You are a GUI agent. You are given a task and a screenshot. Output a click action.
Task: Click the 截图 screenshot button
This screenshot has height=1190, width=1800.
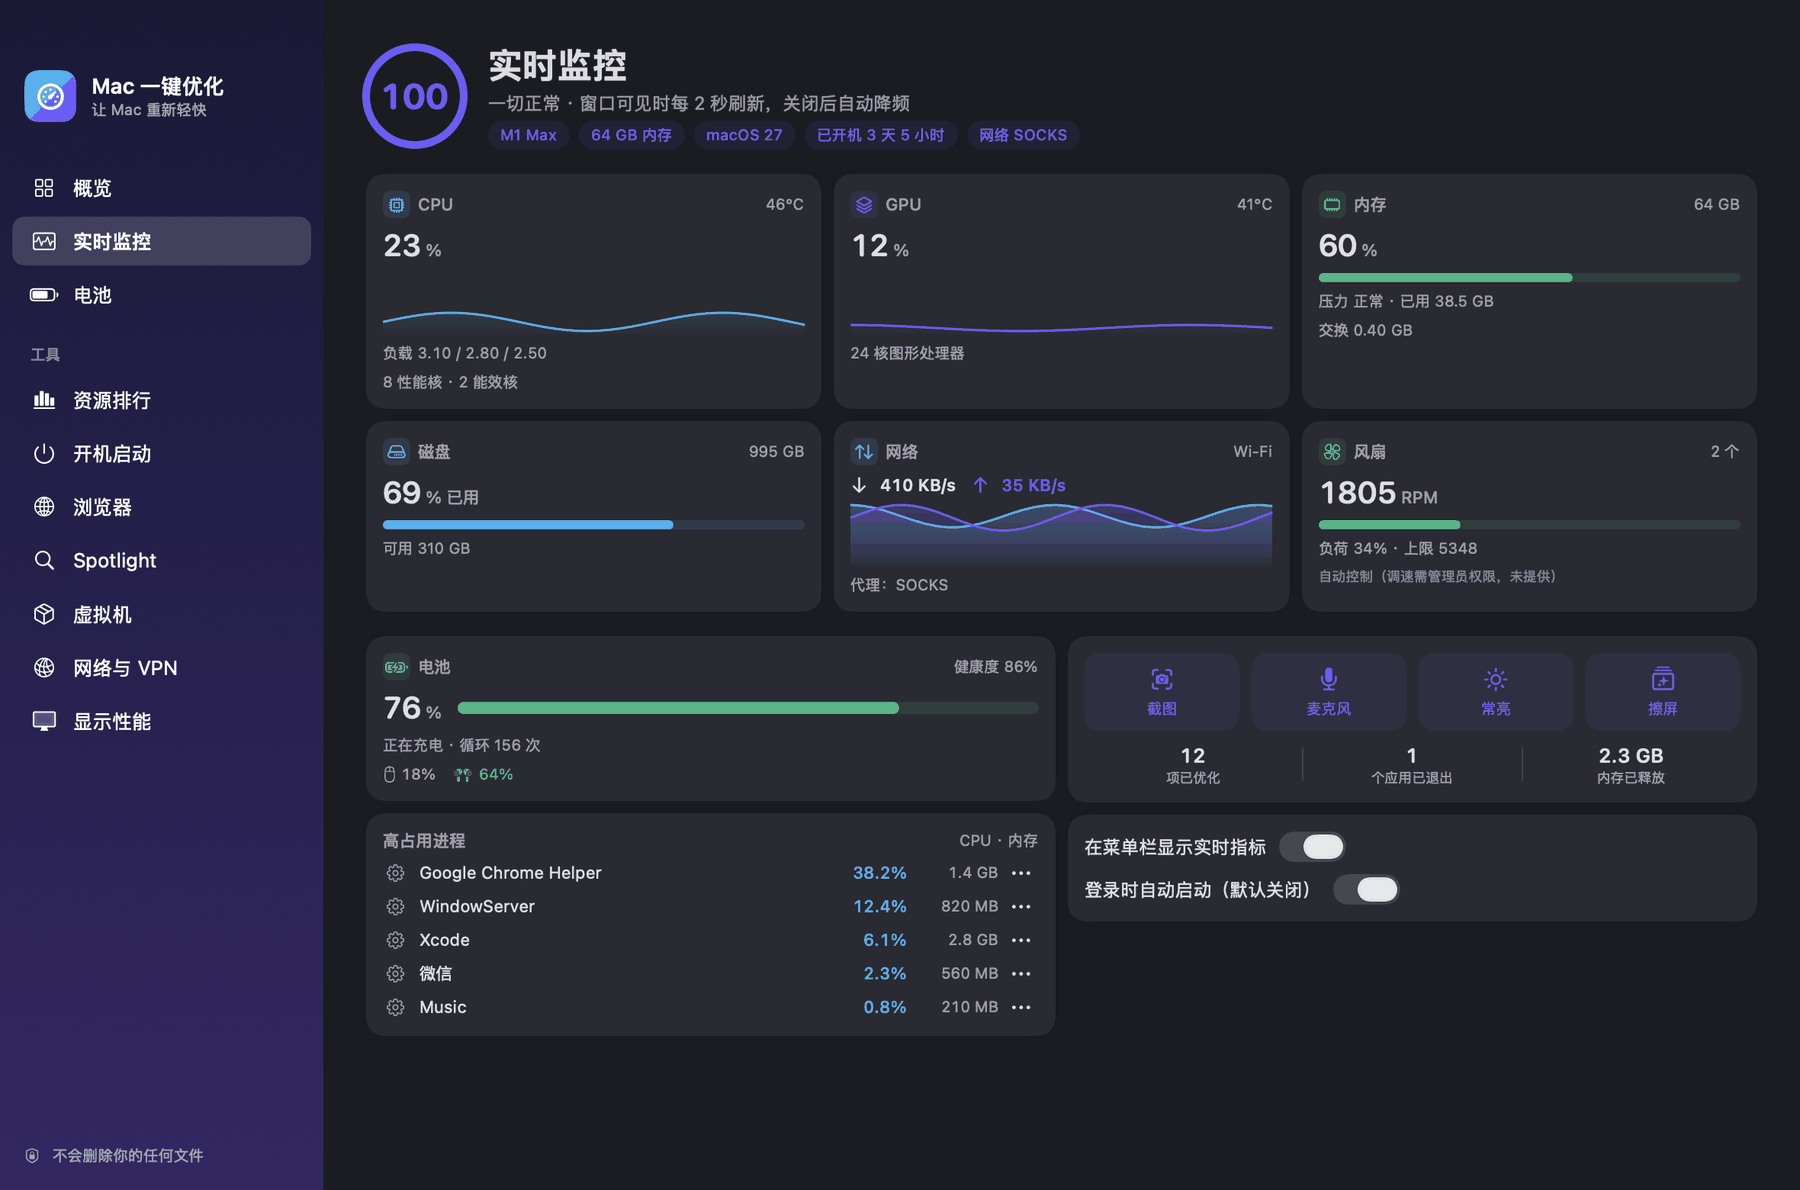(x=1161, y=692)
